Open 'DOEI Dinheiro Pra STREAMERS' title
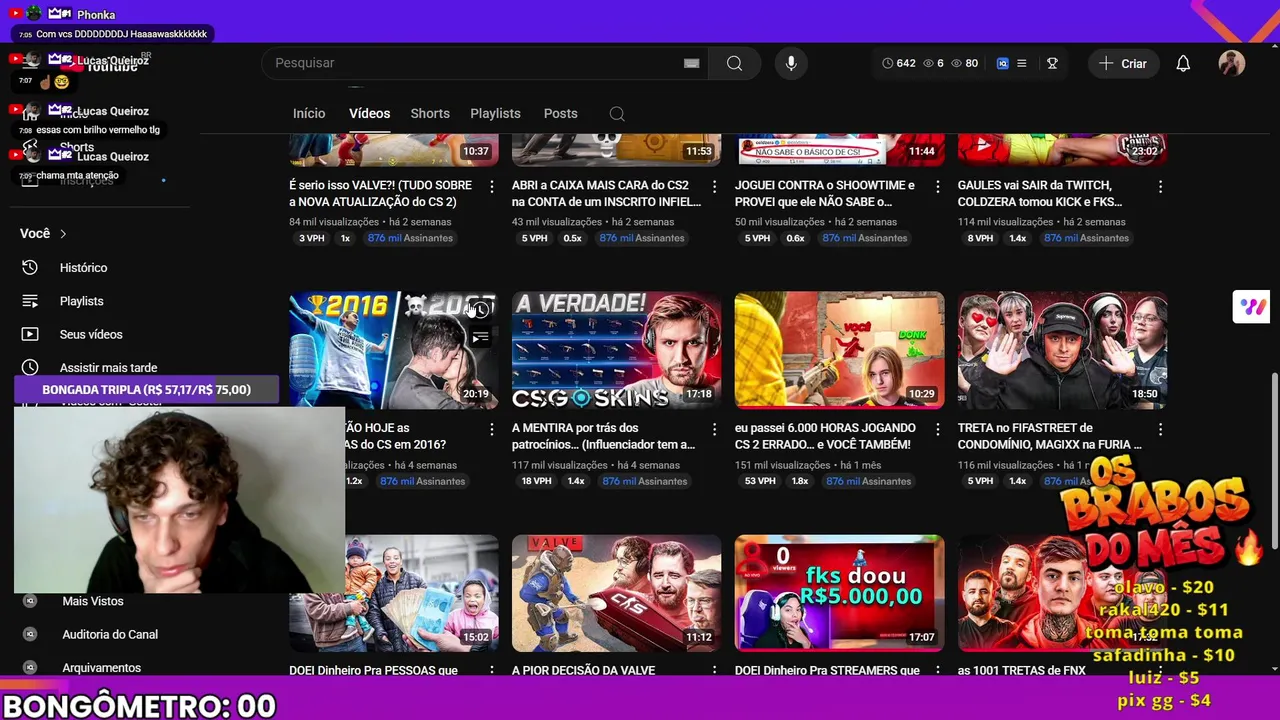The height and width of the screenshot is (720, 1280). click(827, 671)
